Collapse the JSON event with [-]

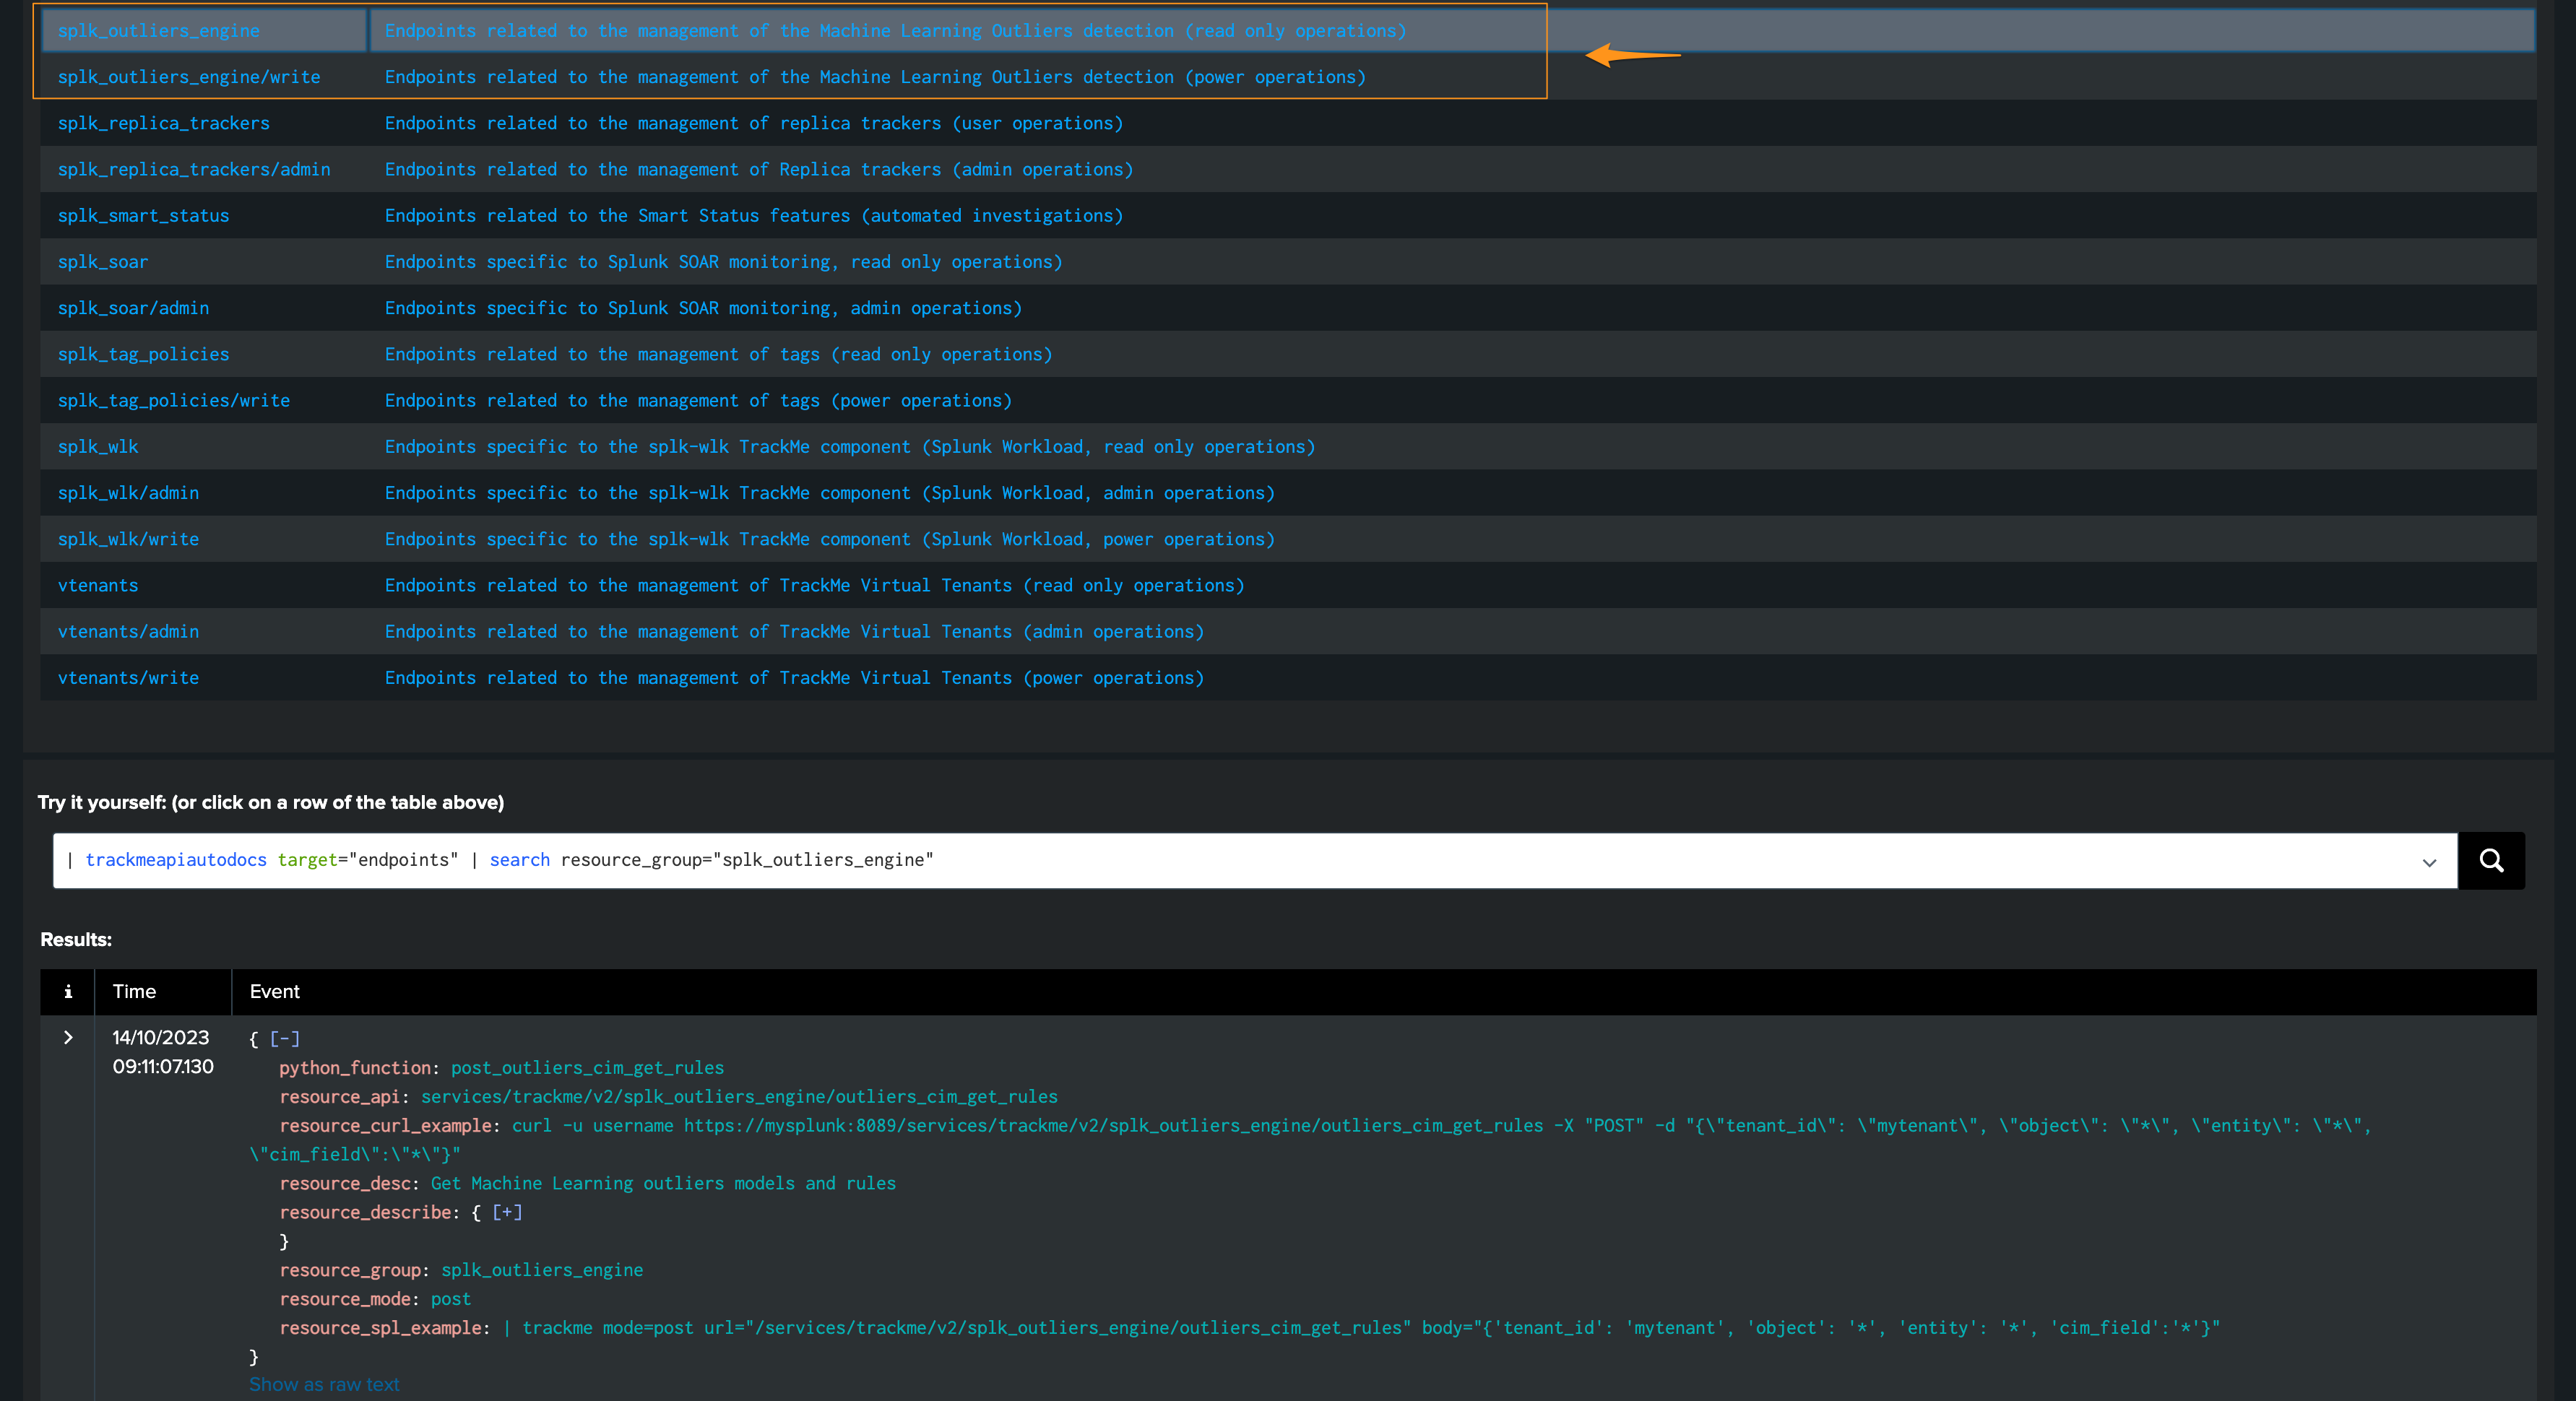point(285,1039)
